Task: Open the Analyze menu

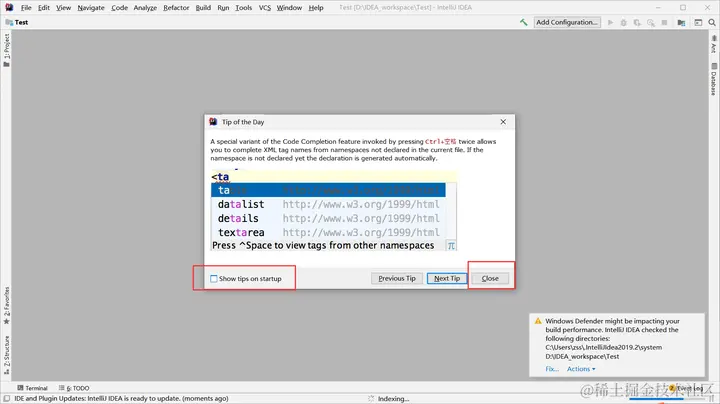Action: (x=145, y=8)
